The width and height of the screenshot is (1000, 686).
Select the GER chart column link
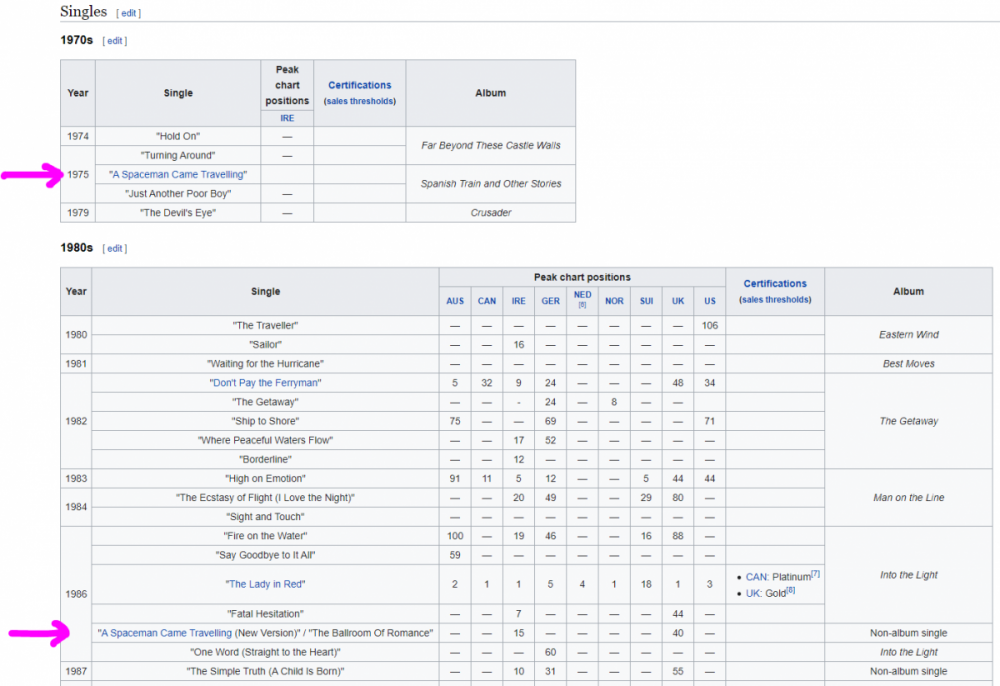click(550, 301)
